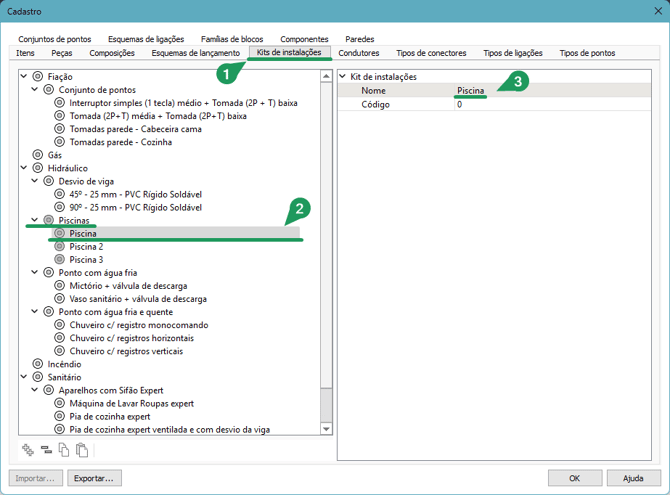
Task: Click the icon beside Incêndio category
Action: click(38, 364)
